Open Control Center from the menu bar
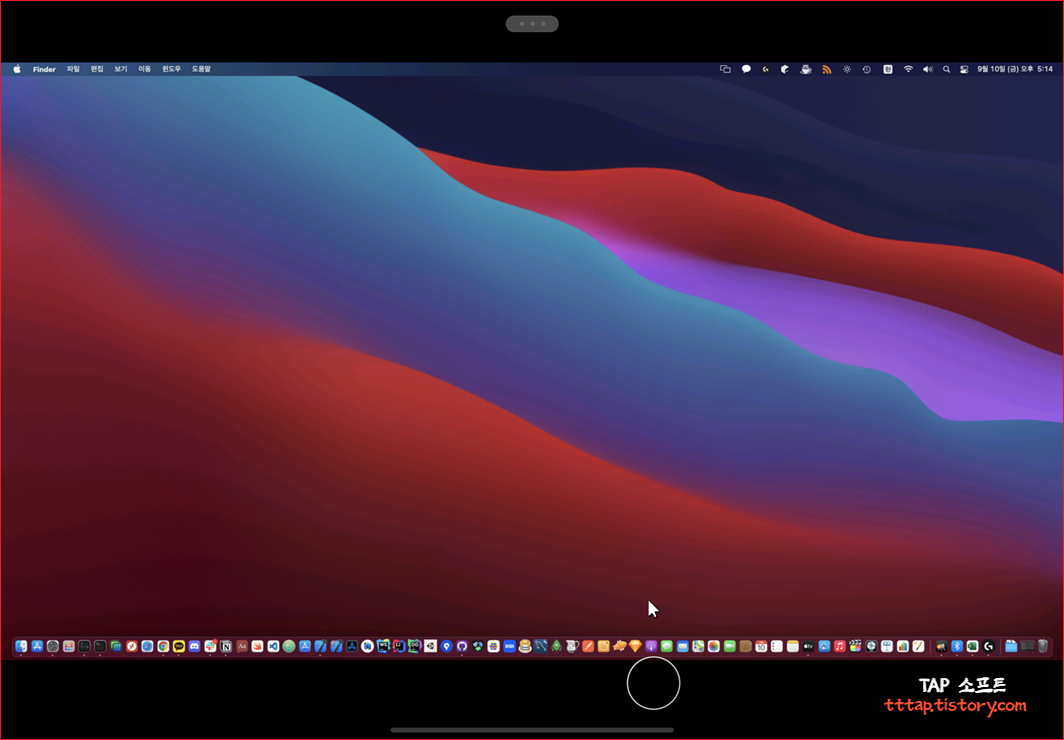This screenshot has width=1064, height=740. pos(964,69)
